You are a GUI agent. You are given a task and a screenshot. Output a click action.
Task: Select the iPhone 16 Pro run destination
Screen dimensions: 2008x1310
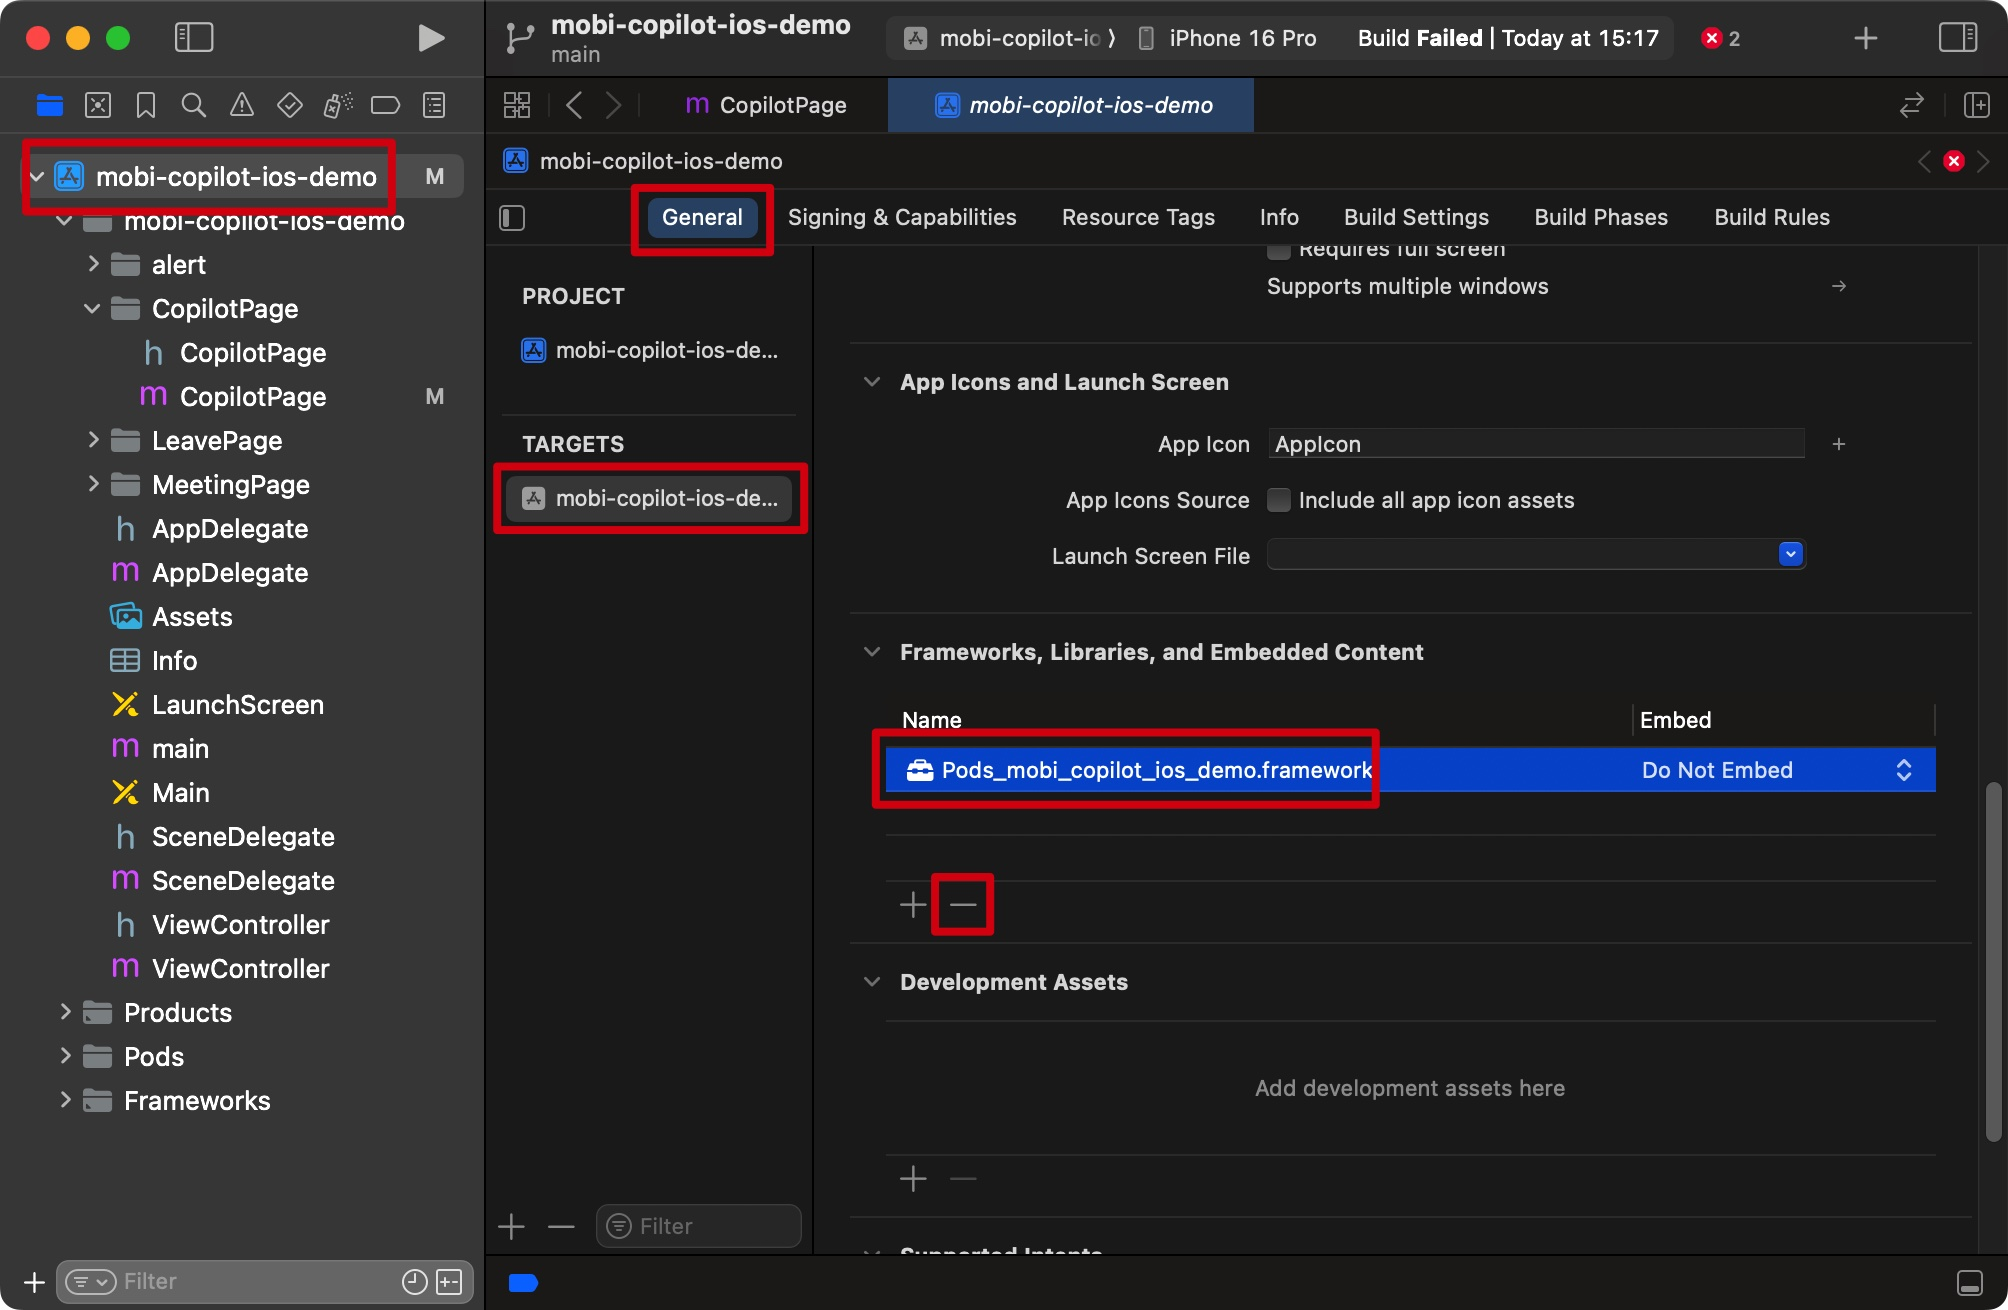[1228, 38]
